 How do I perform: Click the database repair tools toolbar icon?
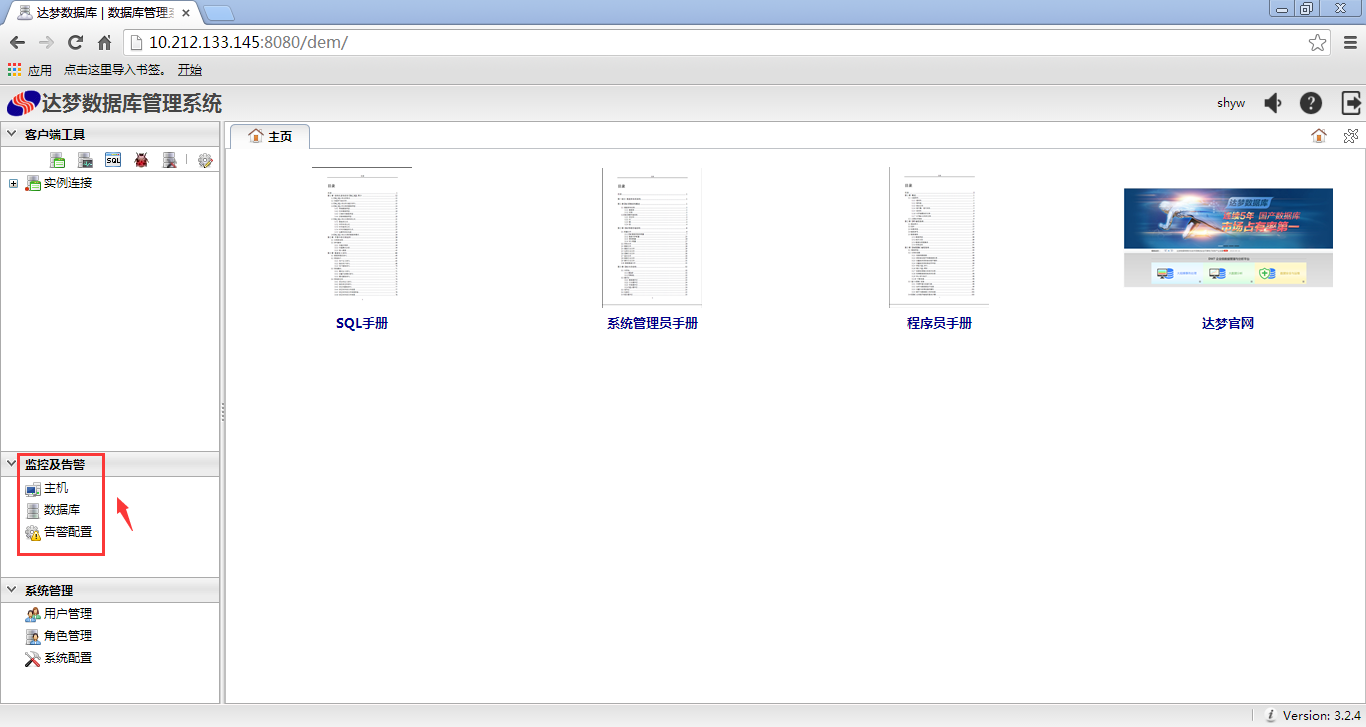tap(170, 160)
